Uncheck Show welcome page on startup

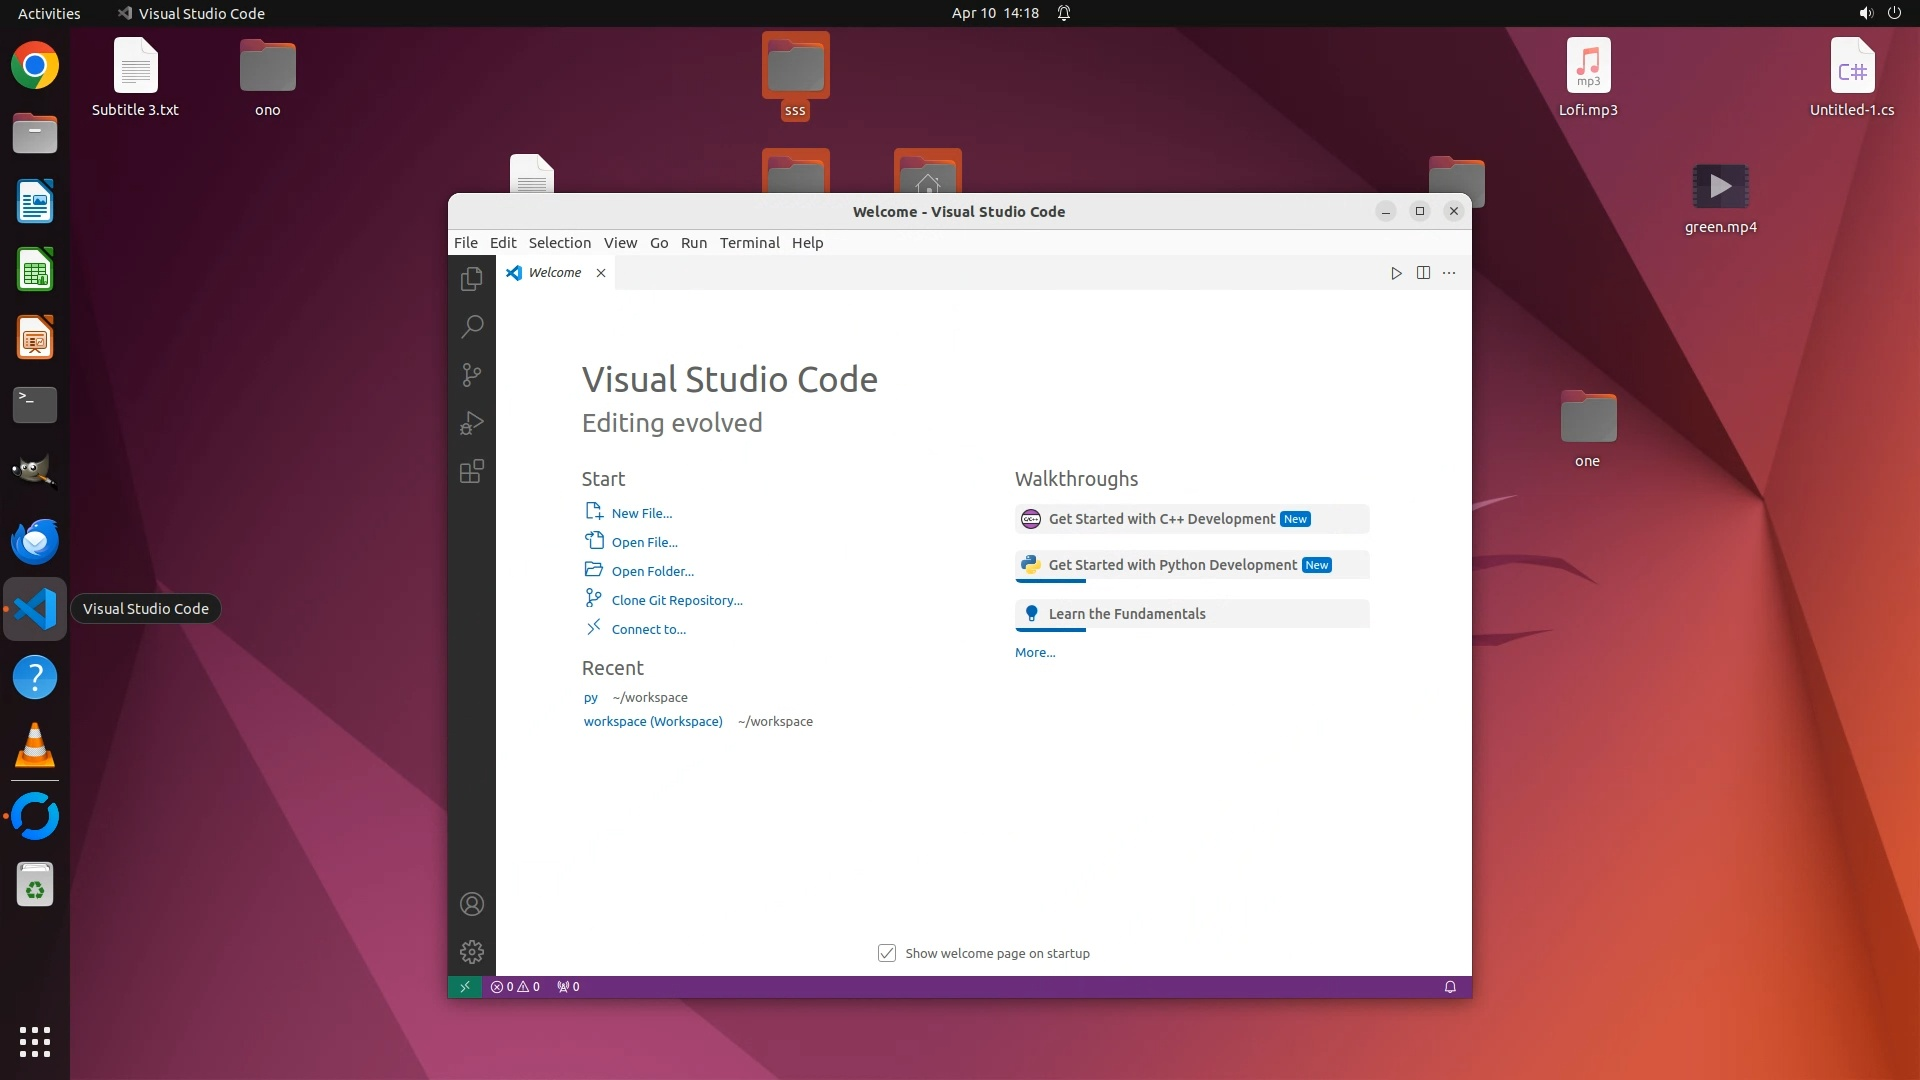point(887,953)
